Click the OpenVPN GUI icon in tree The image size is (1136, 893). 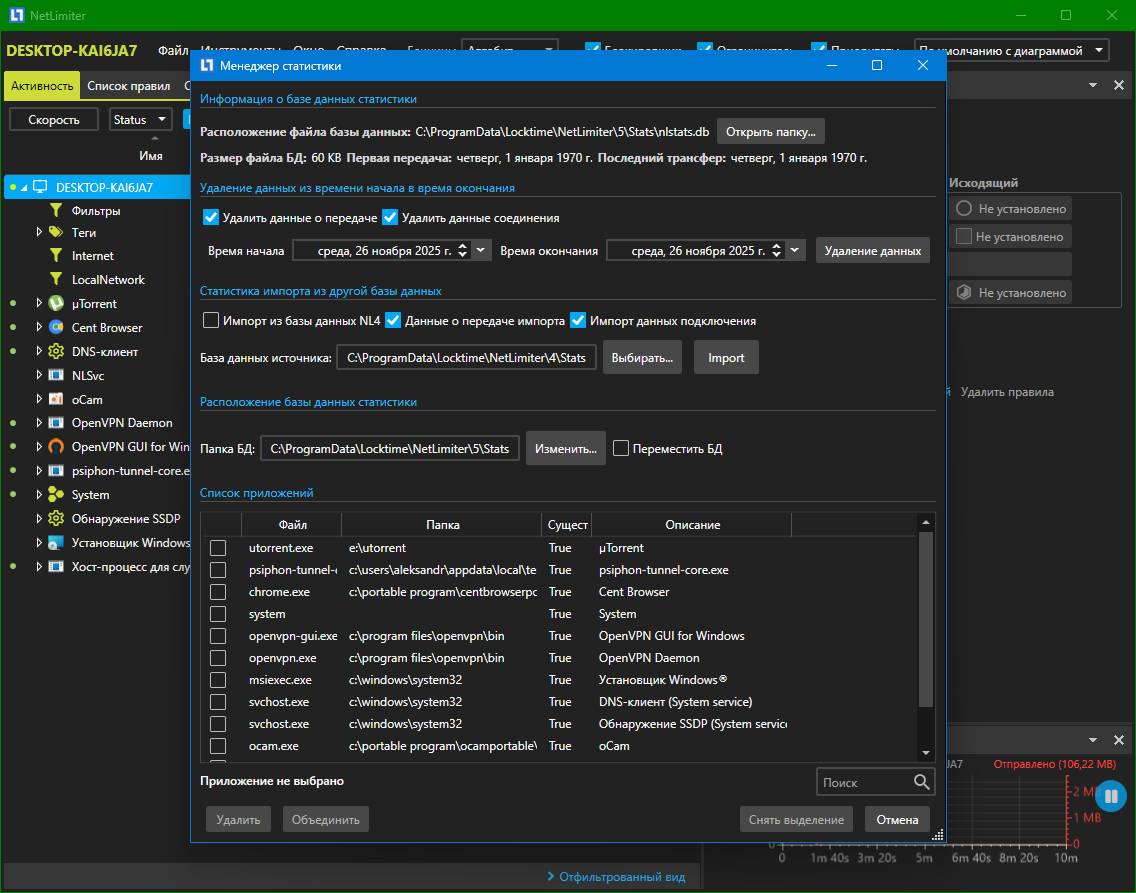pyautogui.click(x=56, y=447)
